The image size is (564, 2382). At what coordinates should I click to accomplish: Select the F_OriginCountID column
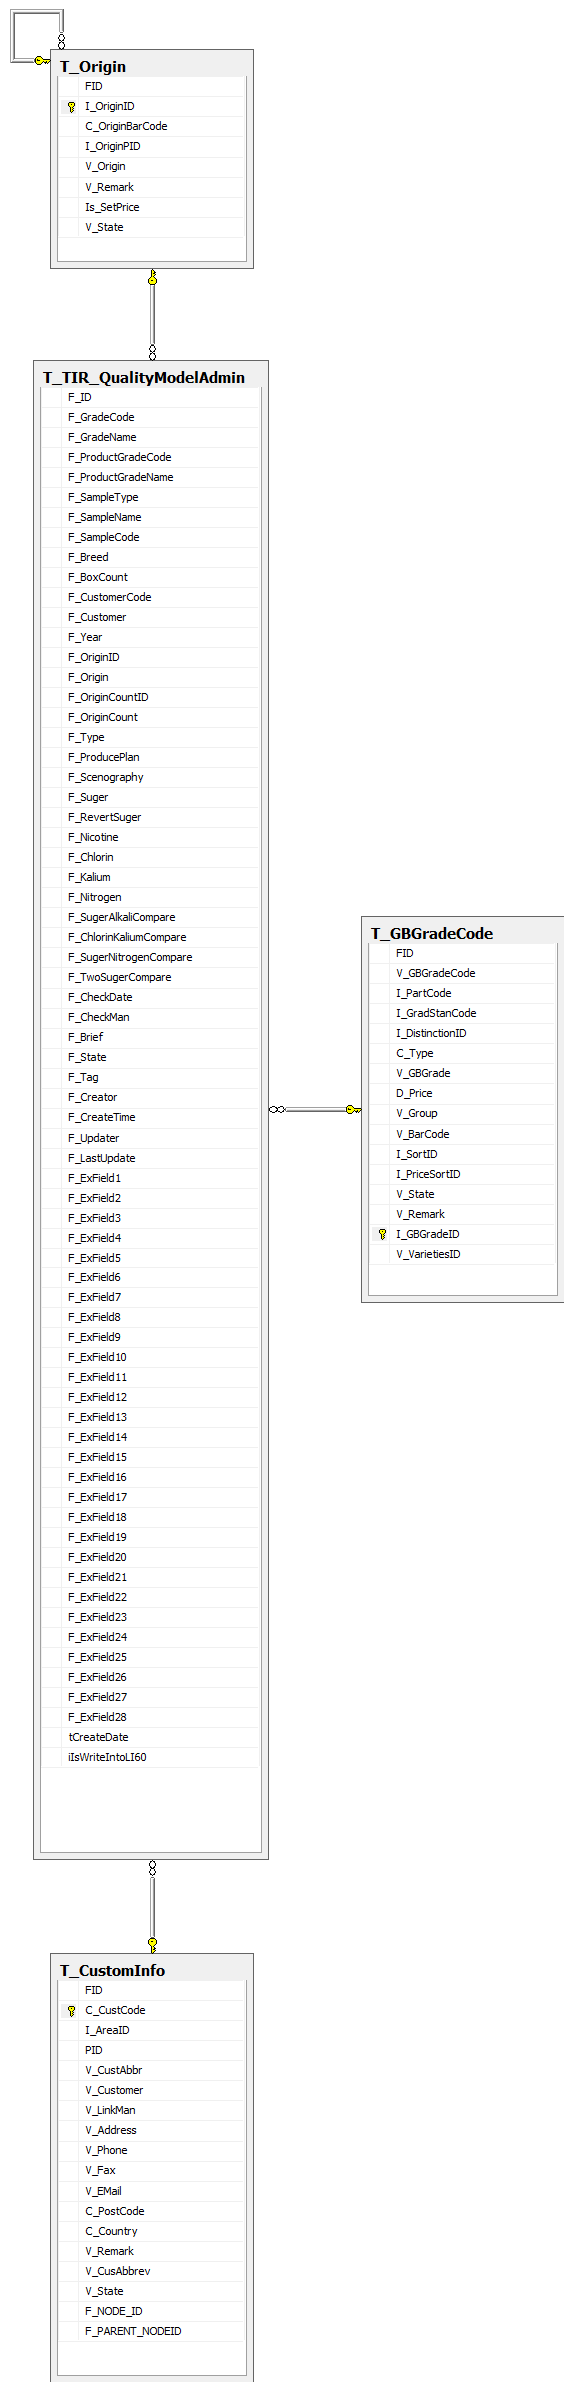[x=150, y=698]
